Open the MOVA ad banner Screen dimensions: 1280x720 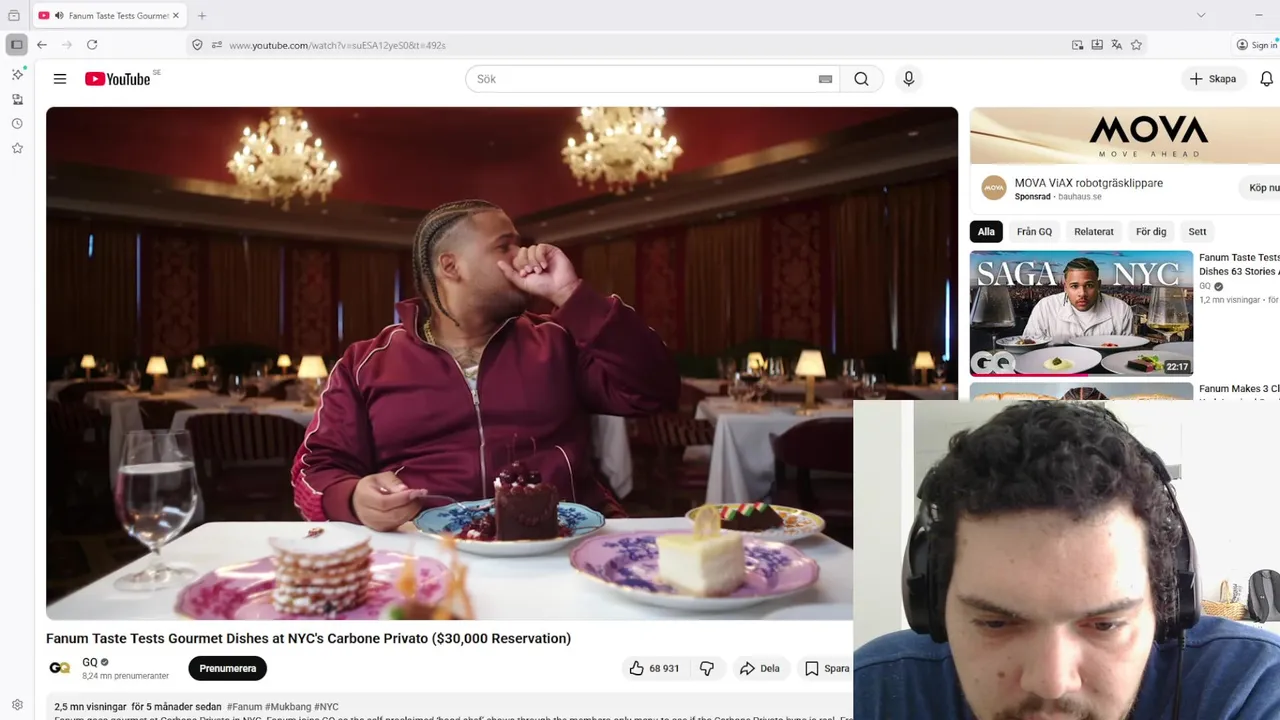tap(1125, 136)
